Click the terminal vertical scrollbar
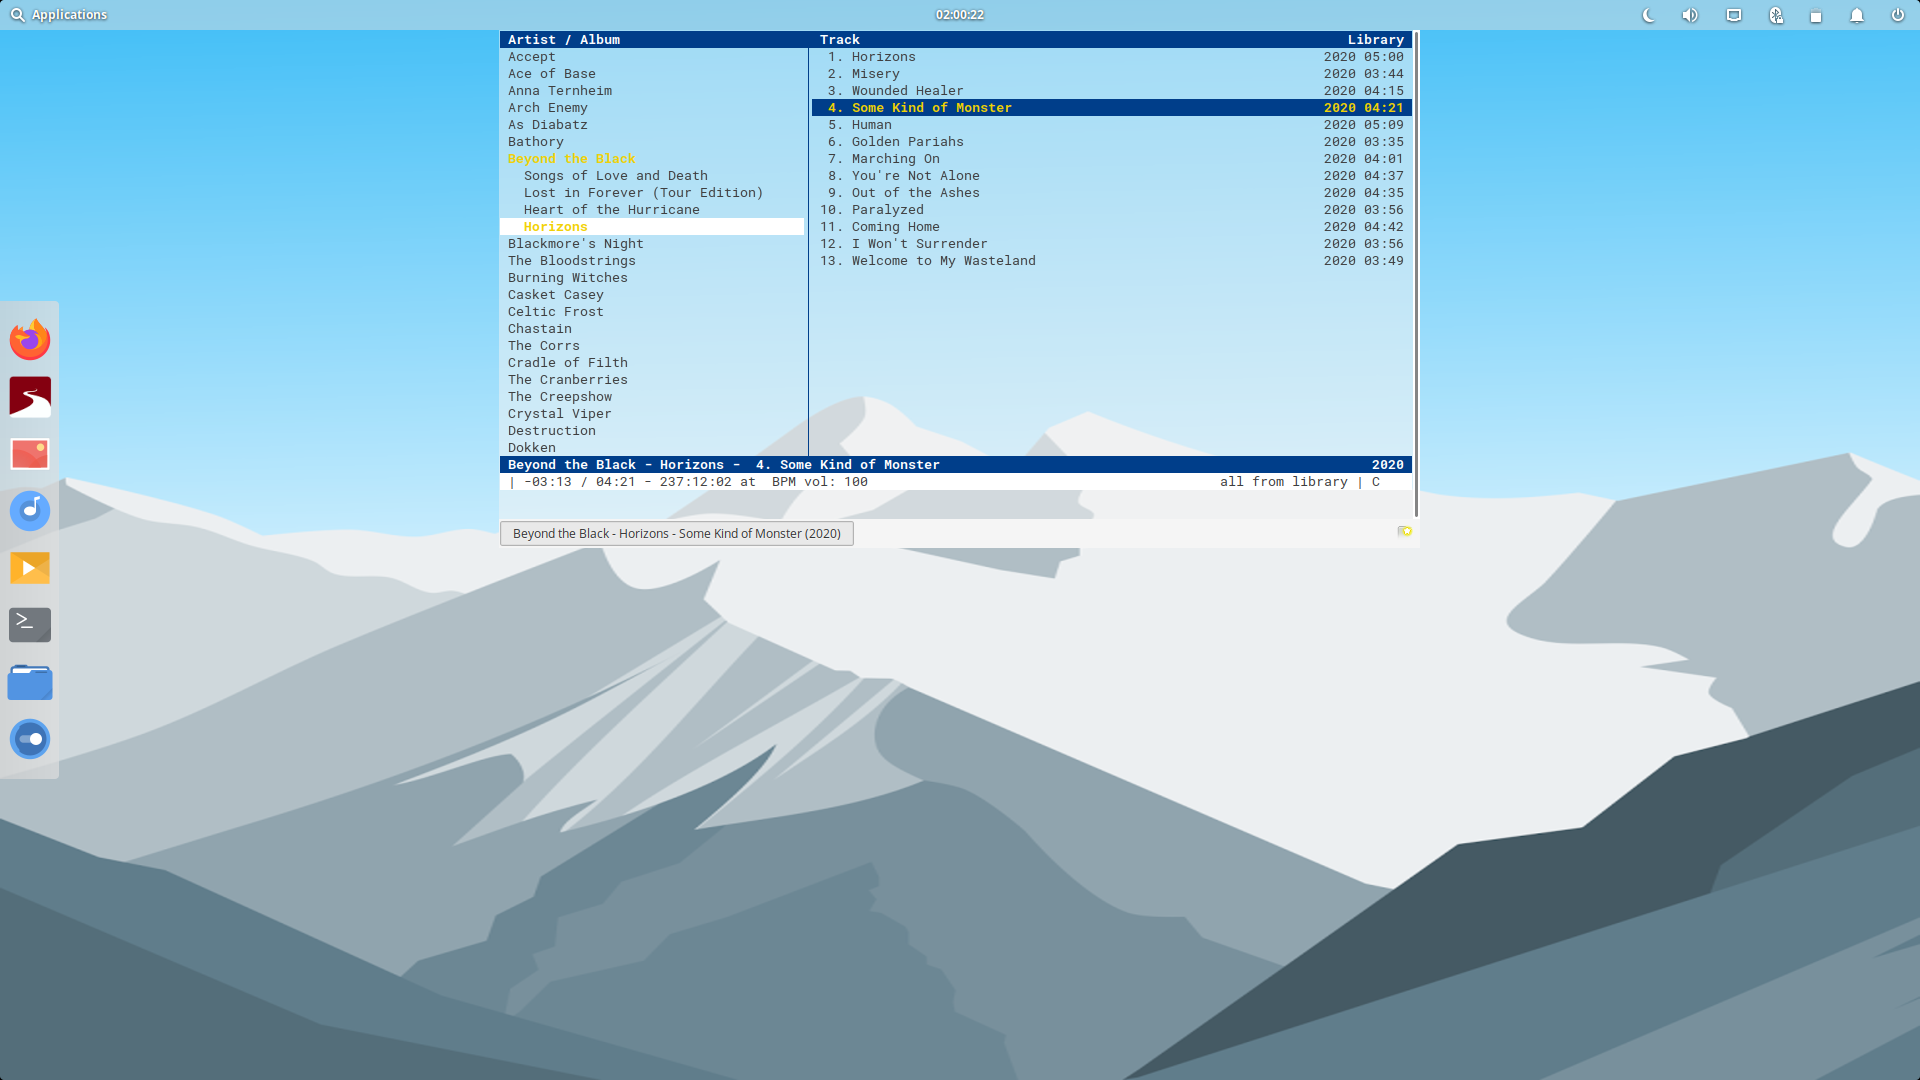 coord(1416,275)
